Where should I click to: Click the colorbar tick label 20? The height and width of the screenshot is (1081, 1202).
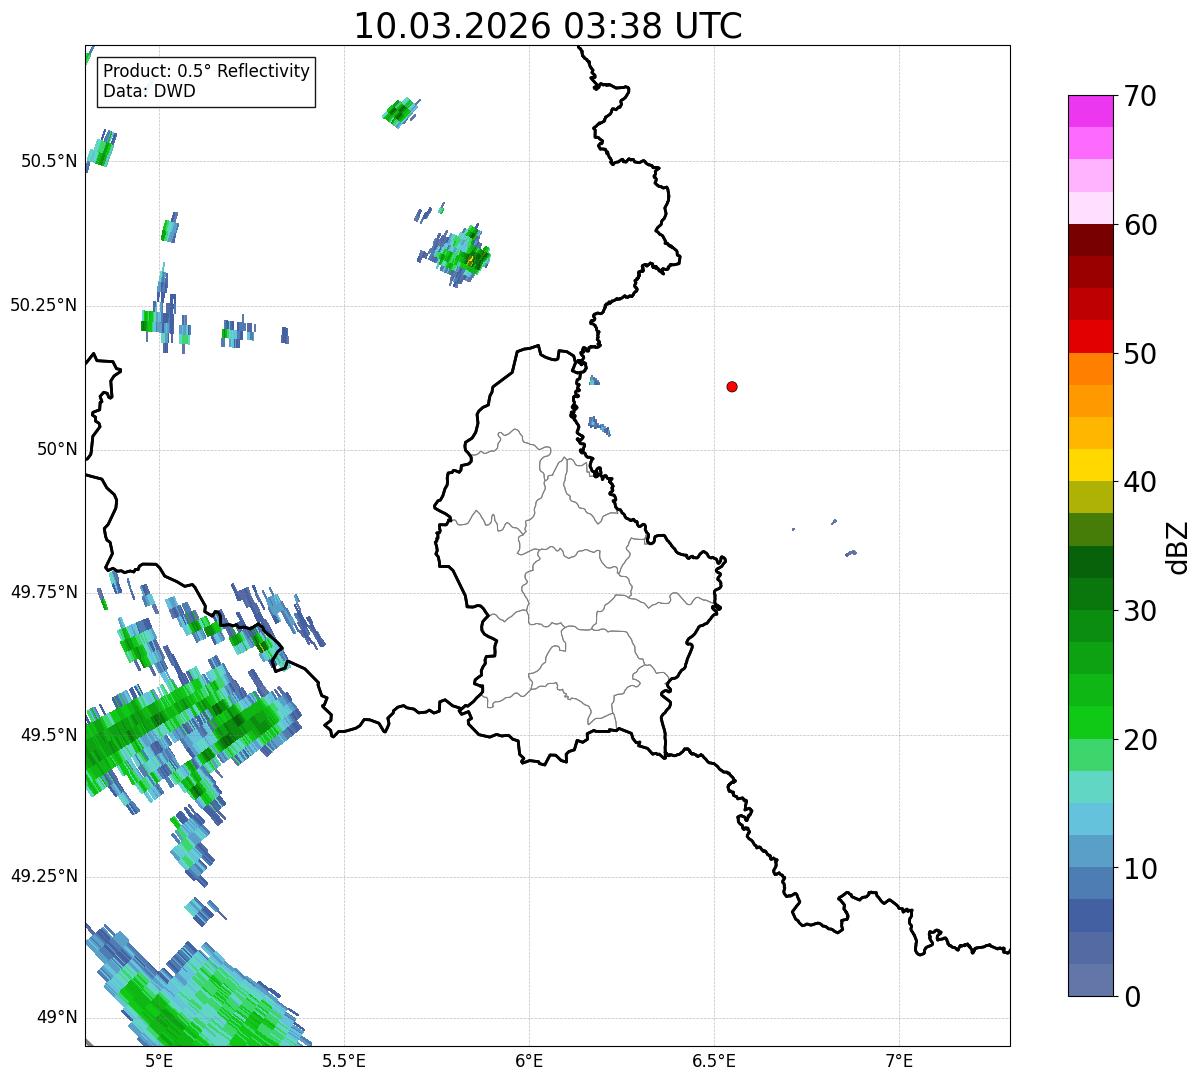click(x=1140, y=740)
